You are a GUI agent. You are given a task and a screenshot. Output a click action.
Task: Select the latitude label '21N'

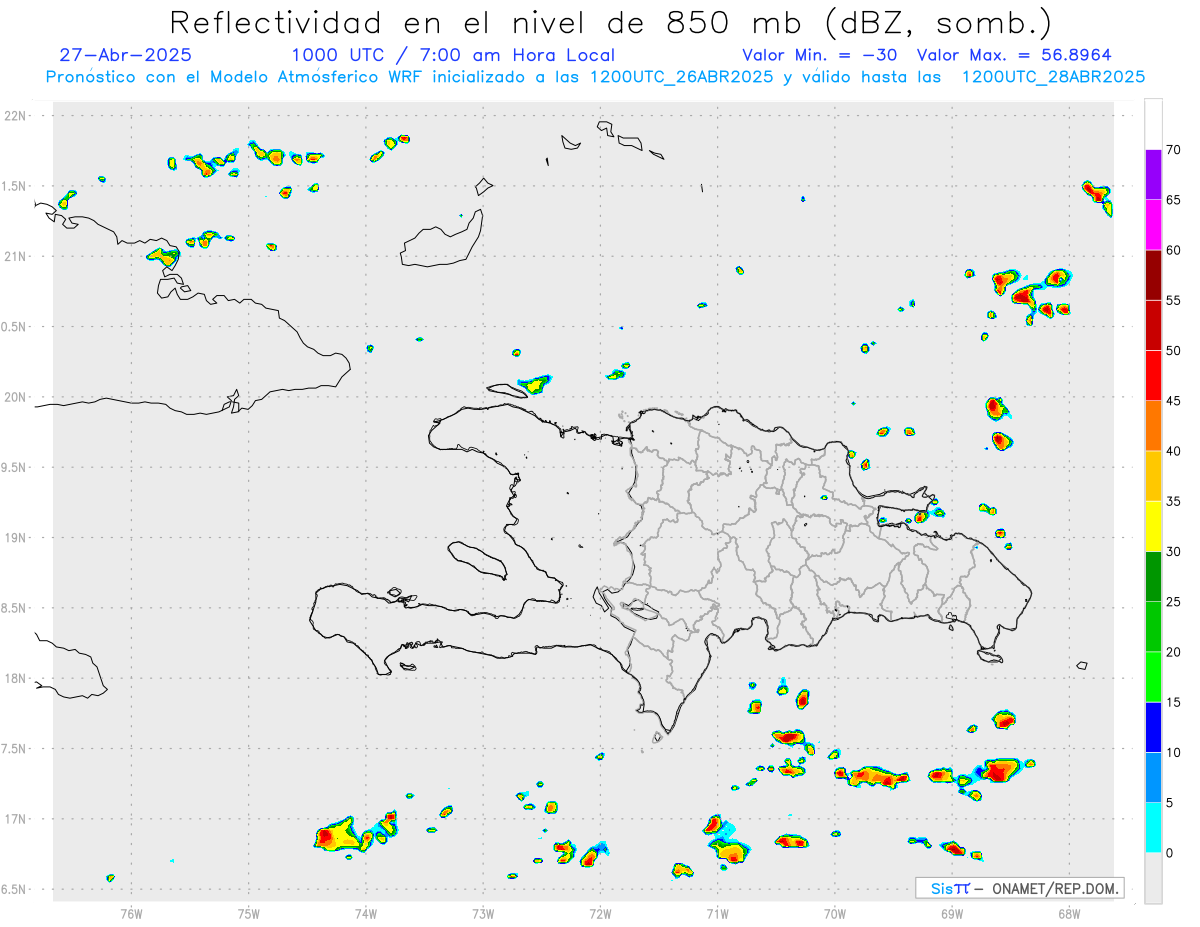point(17,256)
